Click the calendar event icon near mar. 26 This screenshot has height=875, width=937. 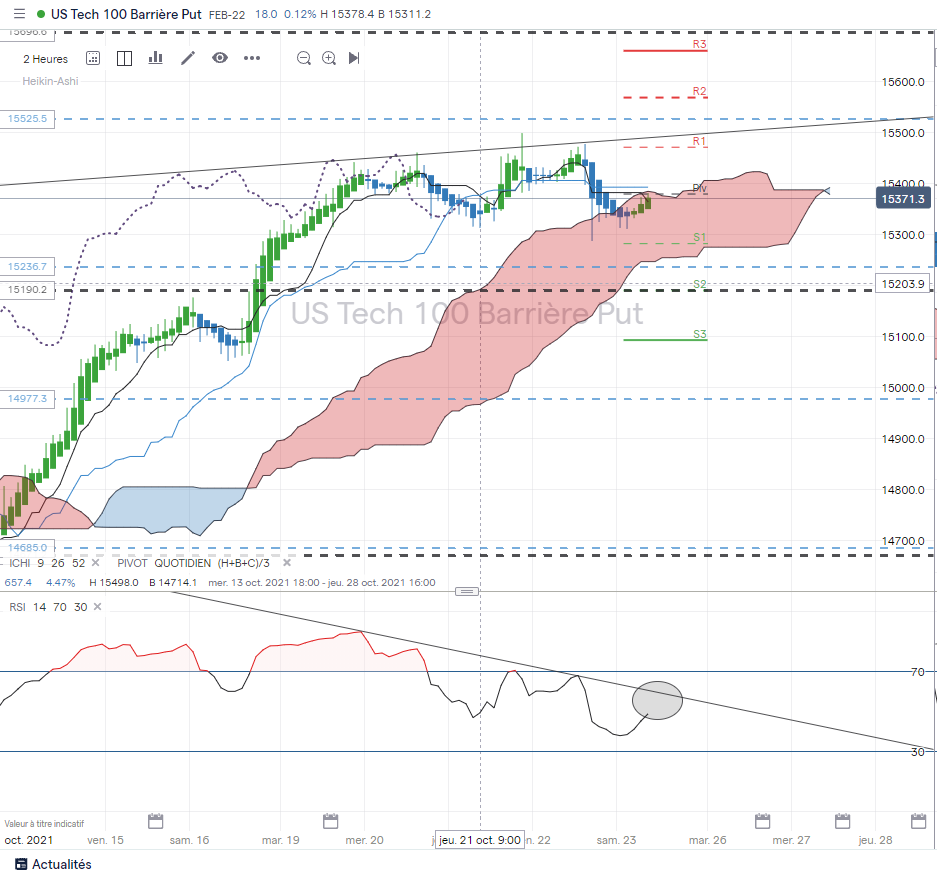point(762,821)
